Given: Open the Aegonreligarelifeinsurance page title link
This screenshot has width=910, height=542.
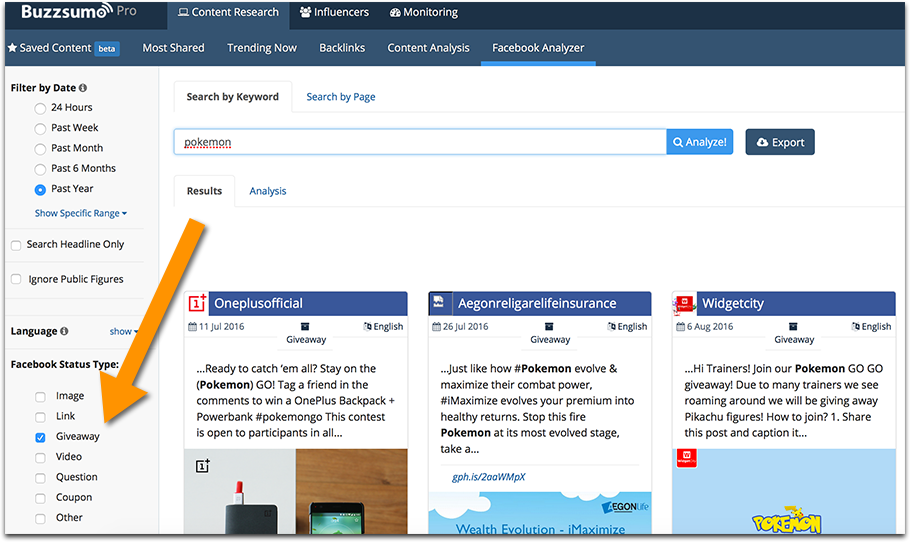Looking at the screenshot, I should 537,303.
